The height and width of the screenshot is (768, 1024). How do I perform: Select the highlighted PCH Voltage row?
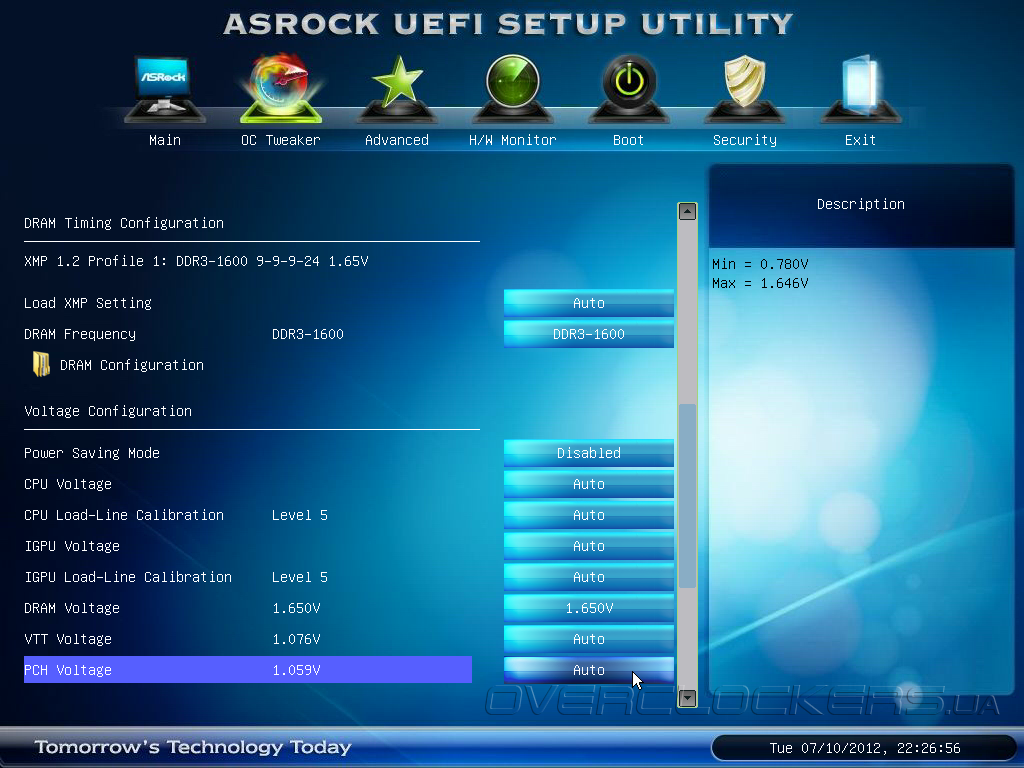click(248, 669)
